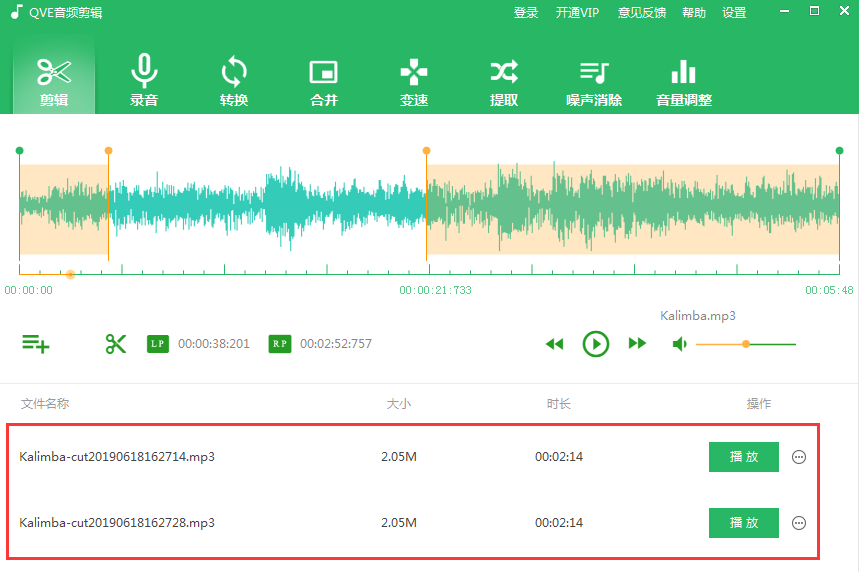Click 开通VIP in the title bar
The width and height of the screenshot is (859, 572).
tap(577, 13)
